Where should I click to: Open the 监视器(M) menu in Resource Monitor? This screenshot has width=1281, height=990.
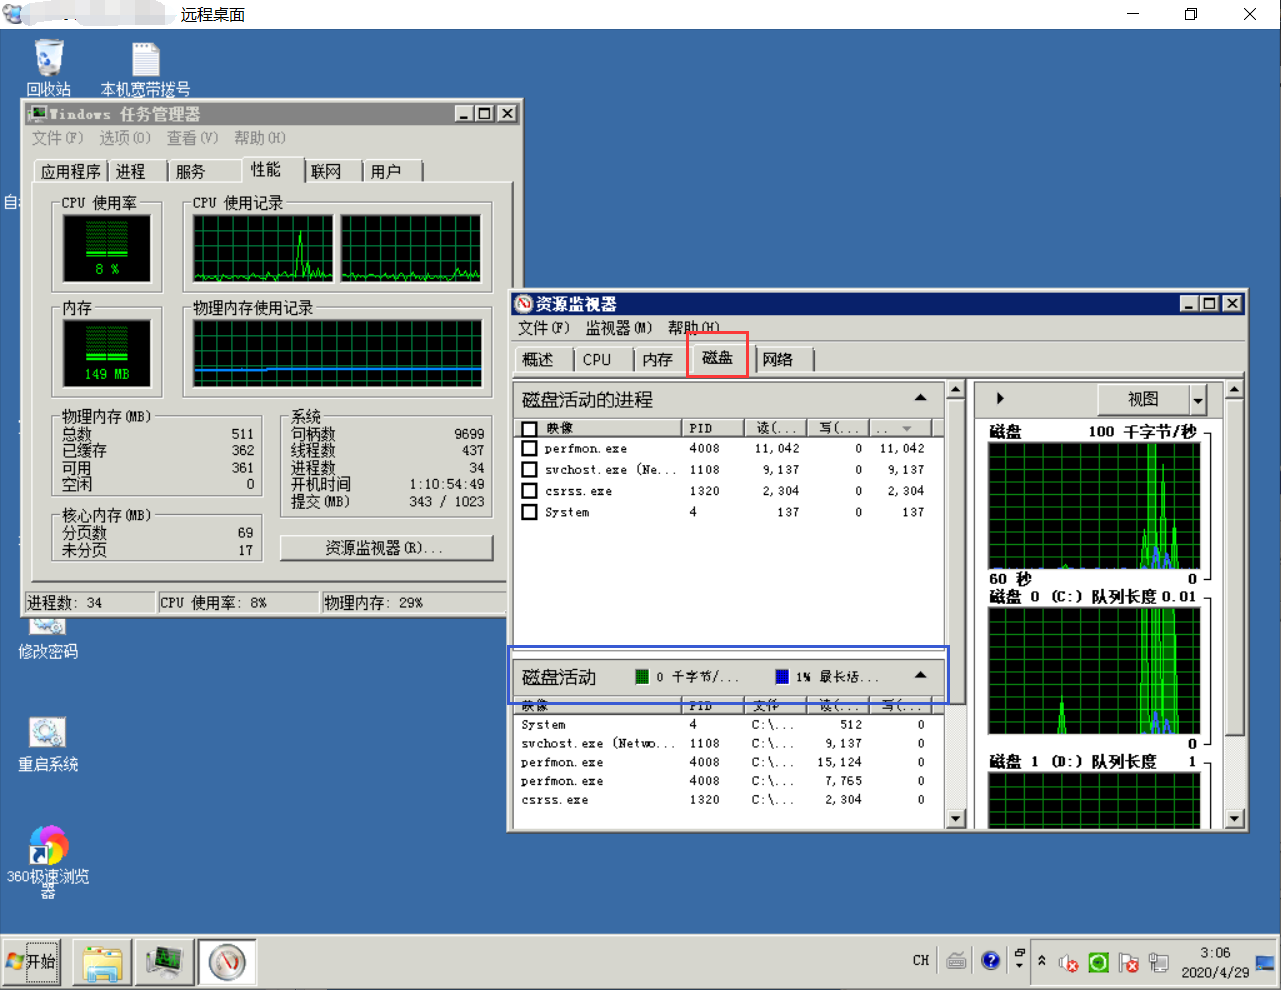(x=619, y=328)
